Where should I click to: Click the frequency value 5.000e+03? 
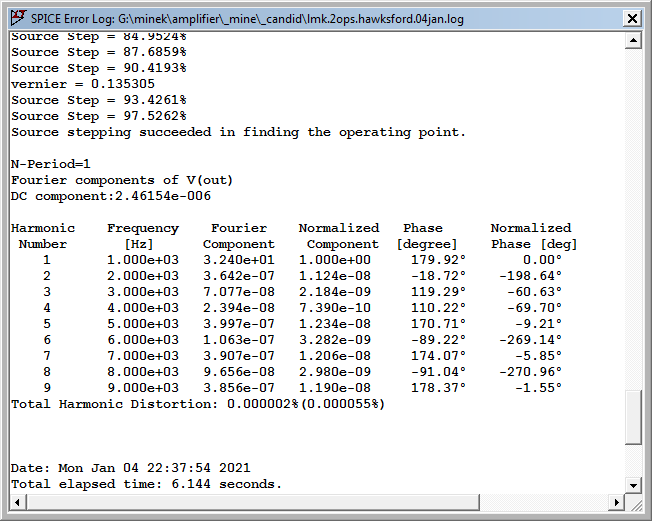point(143,323)
